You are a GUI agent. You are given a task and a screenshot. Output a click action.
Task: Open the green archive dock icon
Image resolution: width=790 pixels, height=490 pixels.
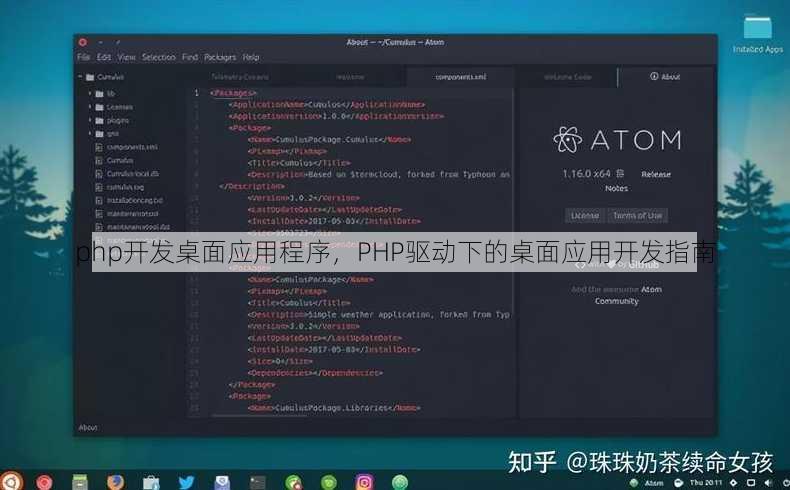pyautogui.click(x=80, y=482)
